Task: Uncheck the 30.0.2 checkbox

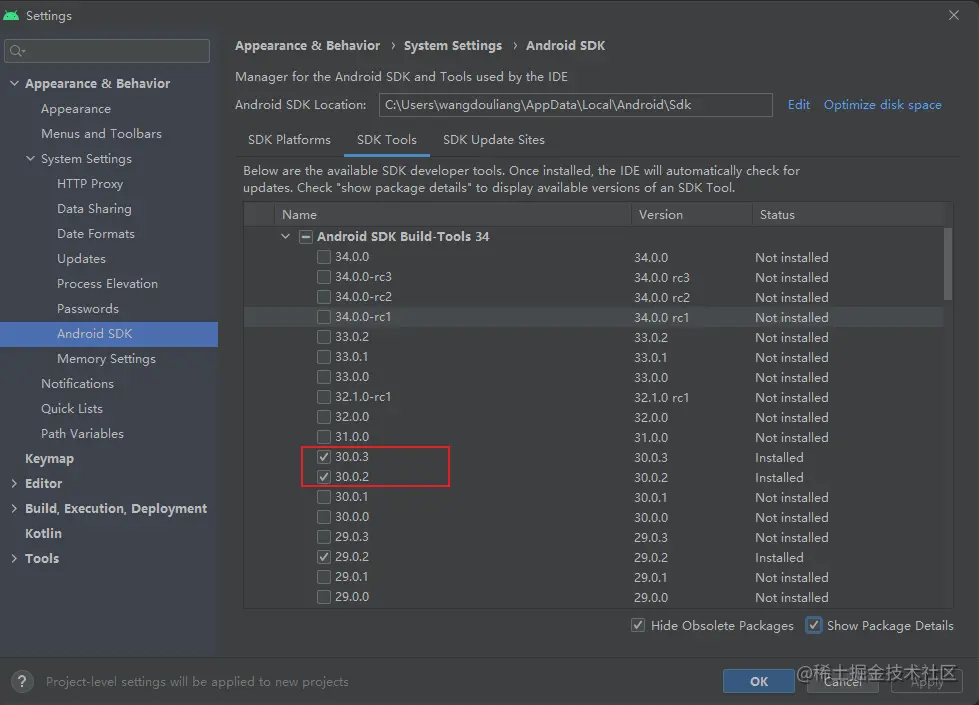Action: (323, 476)
